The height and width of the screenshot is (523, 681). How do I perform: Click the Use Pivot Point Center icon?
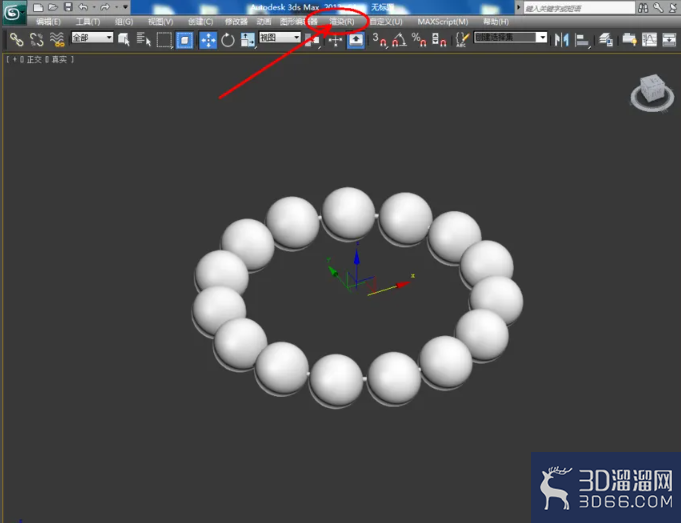point(312,40)
